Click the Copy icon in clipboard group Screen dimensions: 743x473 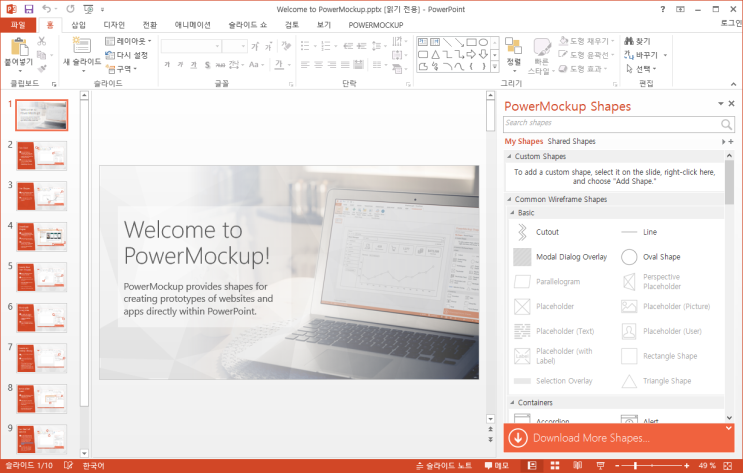pos(42,55)
